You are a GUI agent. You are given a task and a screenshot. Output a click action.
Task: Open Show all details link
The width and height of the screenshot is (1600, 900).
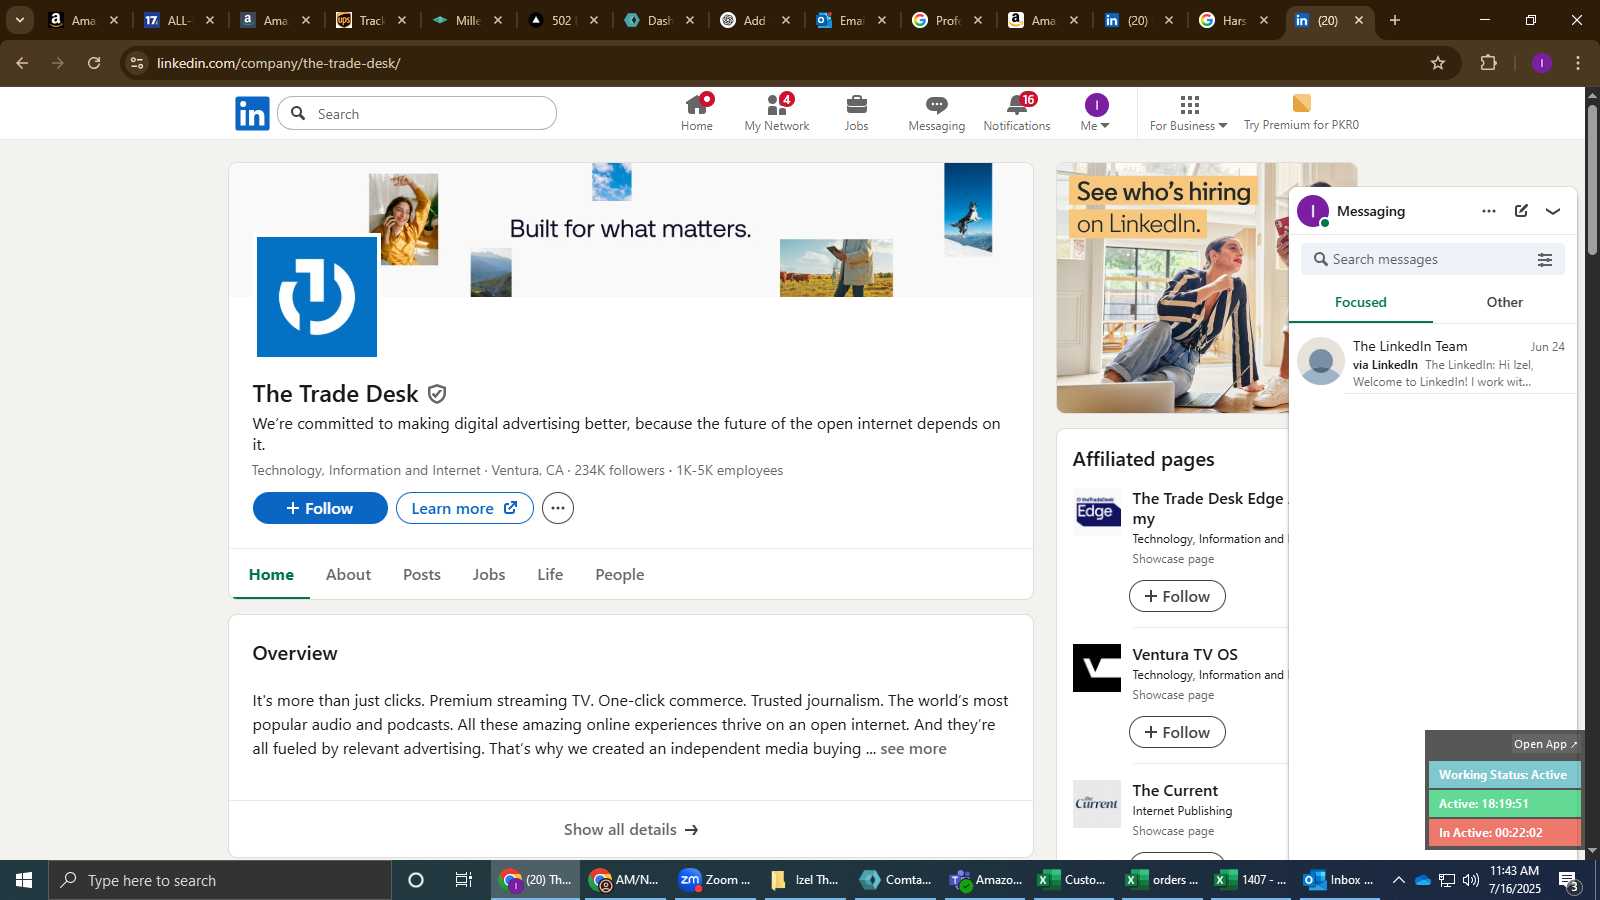pos(631,830)
